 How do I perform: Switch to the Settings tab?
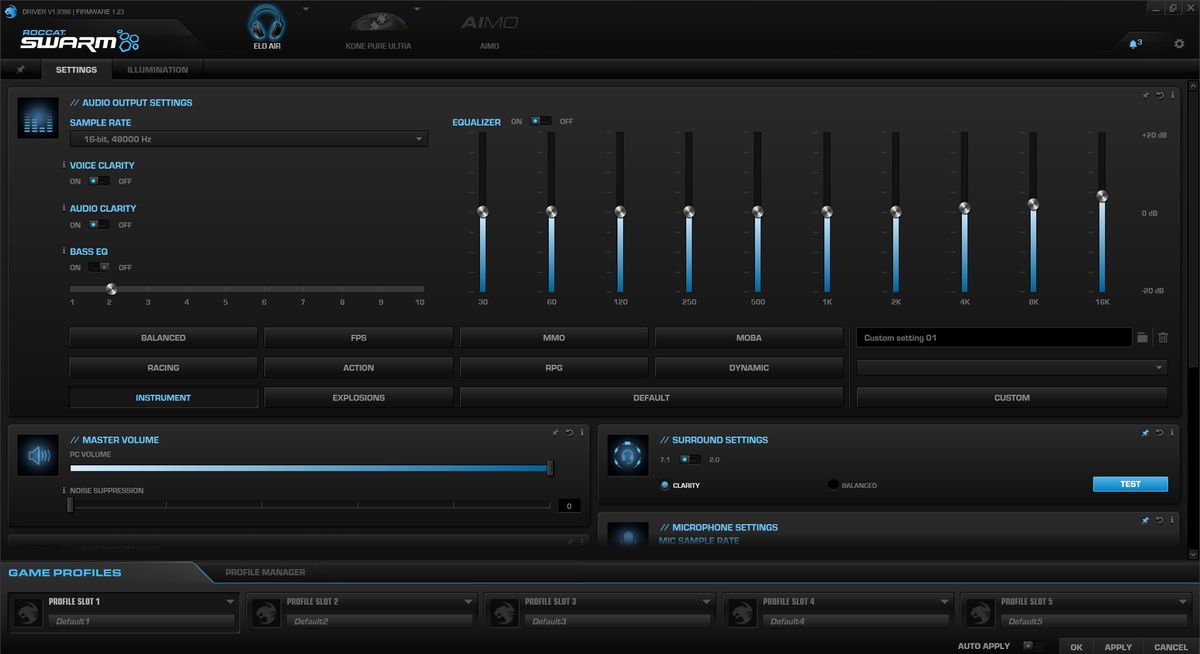[x=76, y=70]
